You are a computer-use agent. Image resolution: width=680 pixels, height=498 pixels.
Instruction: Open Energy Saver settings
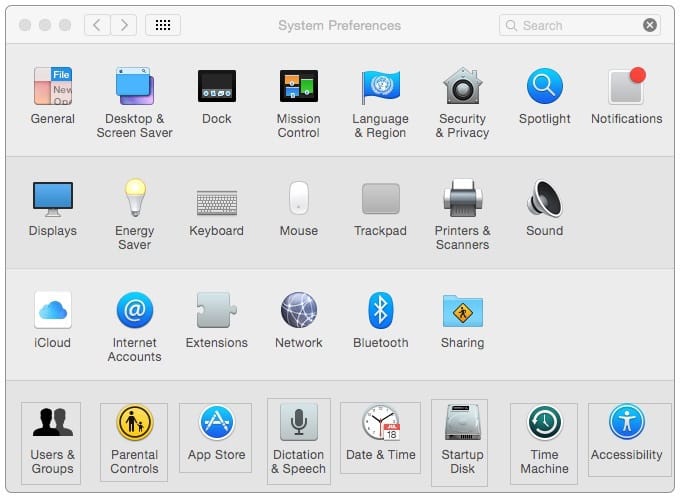[135, 199]
